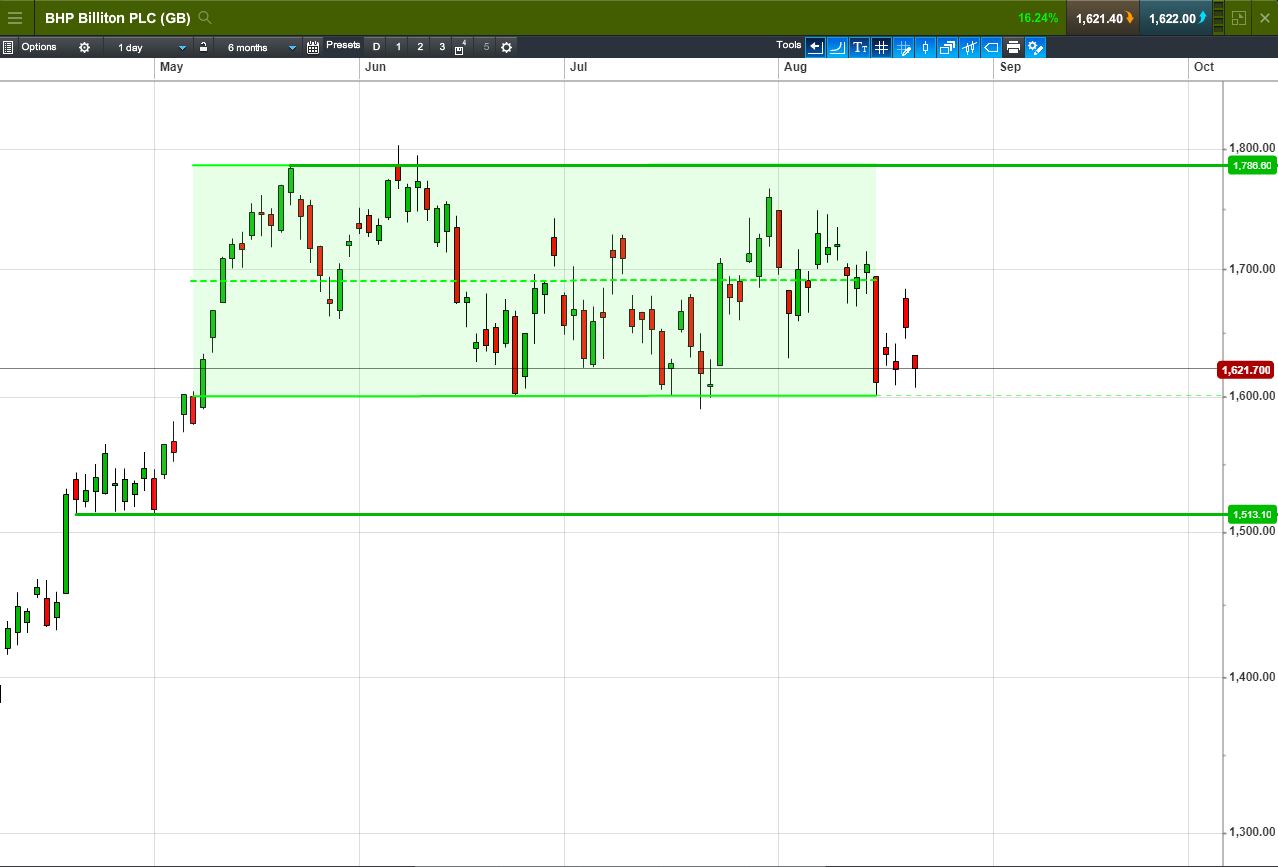Open the Options menu

point(39,47)
